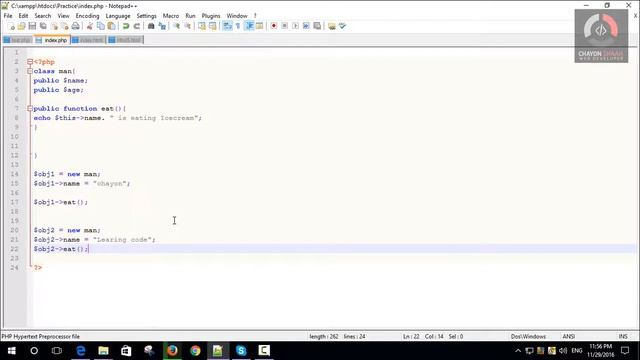The height and width of the screenshot is (360, 640).
Task: Click Run Macro Multiple Times icon
Action: [x=306, y=26]
